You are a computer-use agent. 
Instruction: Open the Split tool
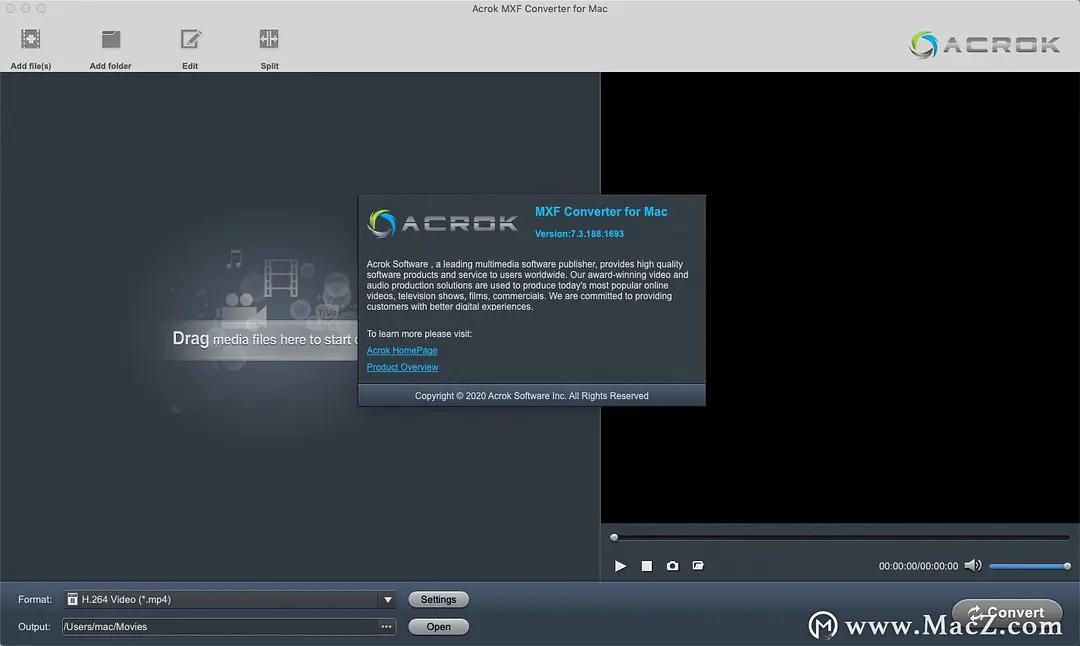point(269,40)
